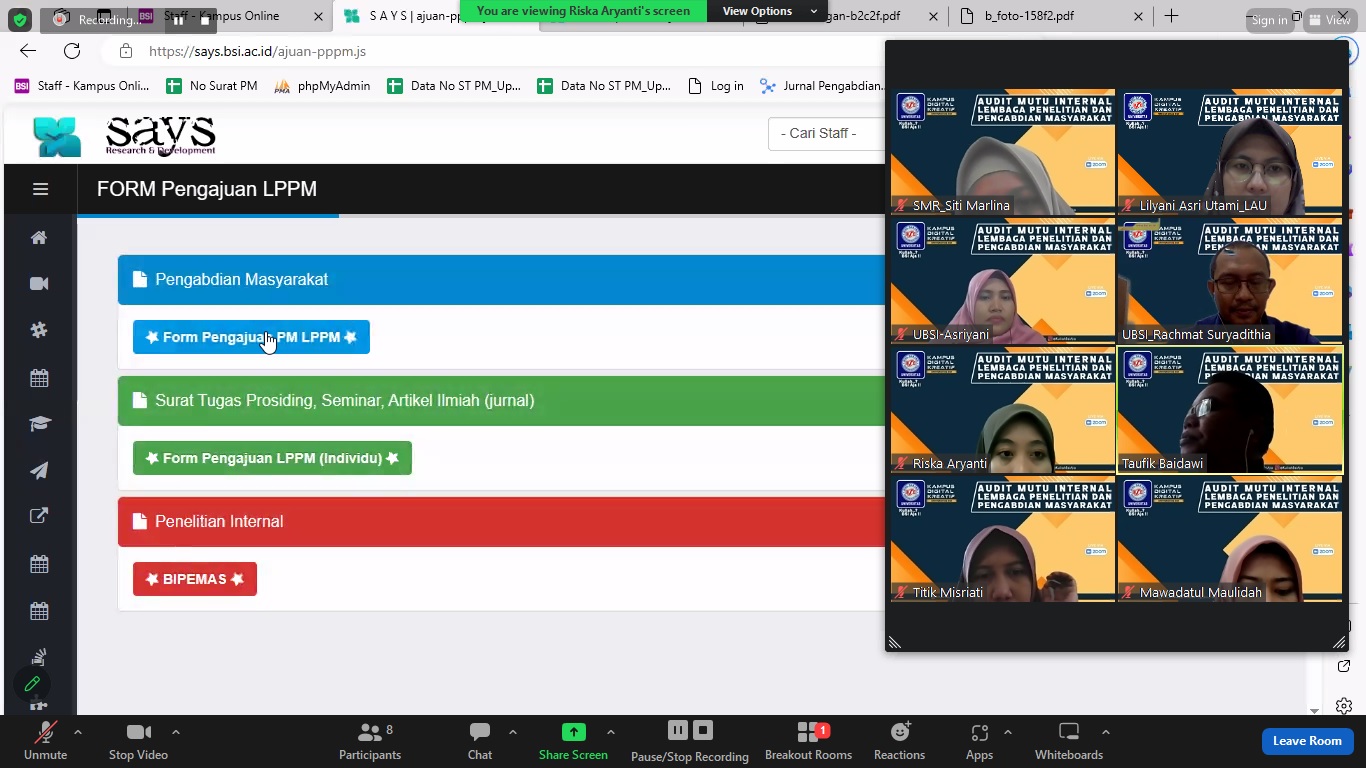This screenshot has width=1366, height=768.
Task: Open the graduation cap sidebar item
Action: [39, 424]
